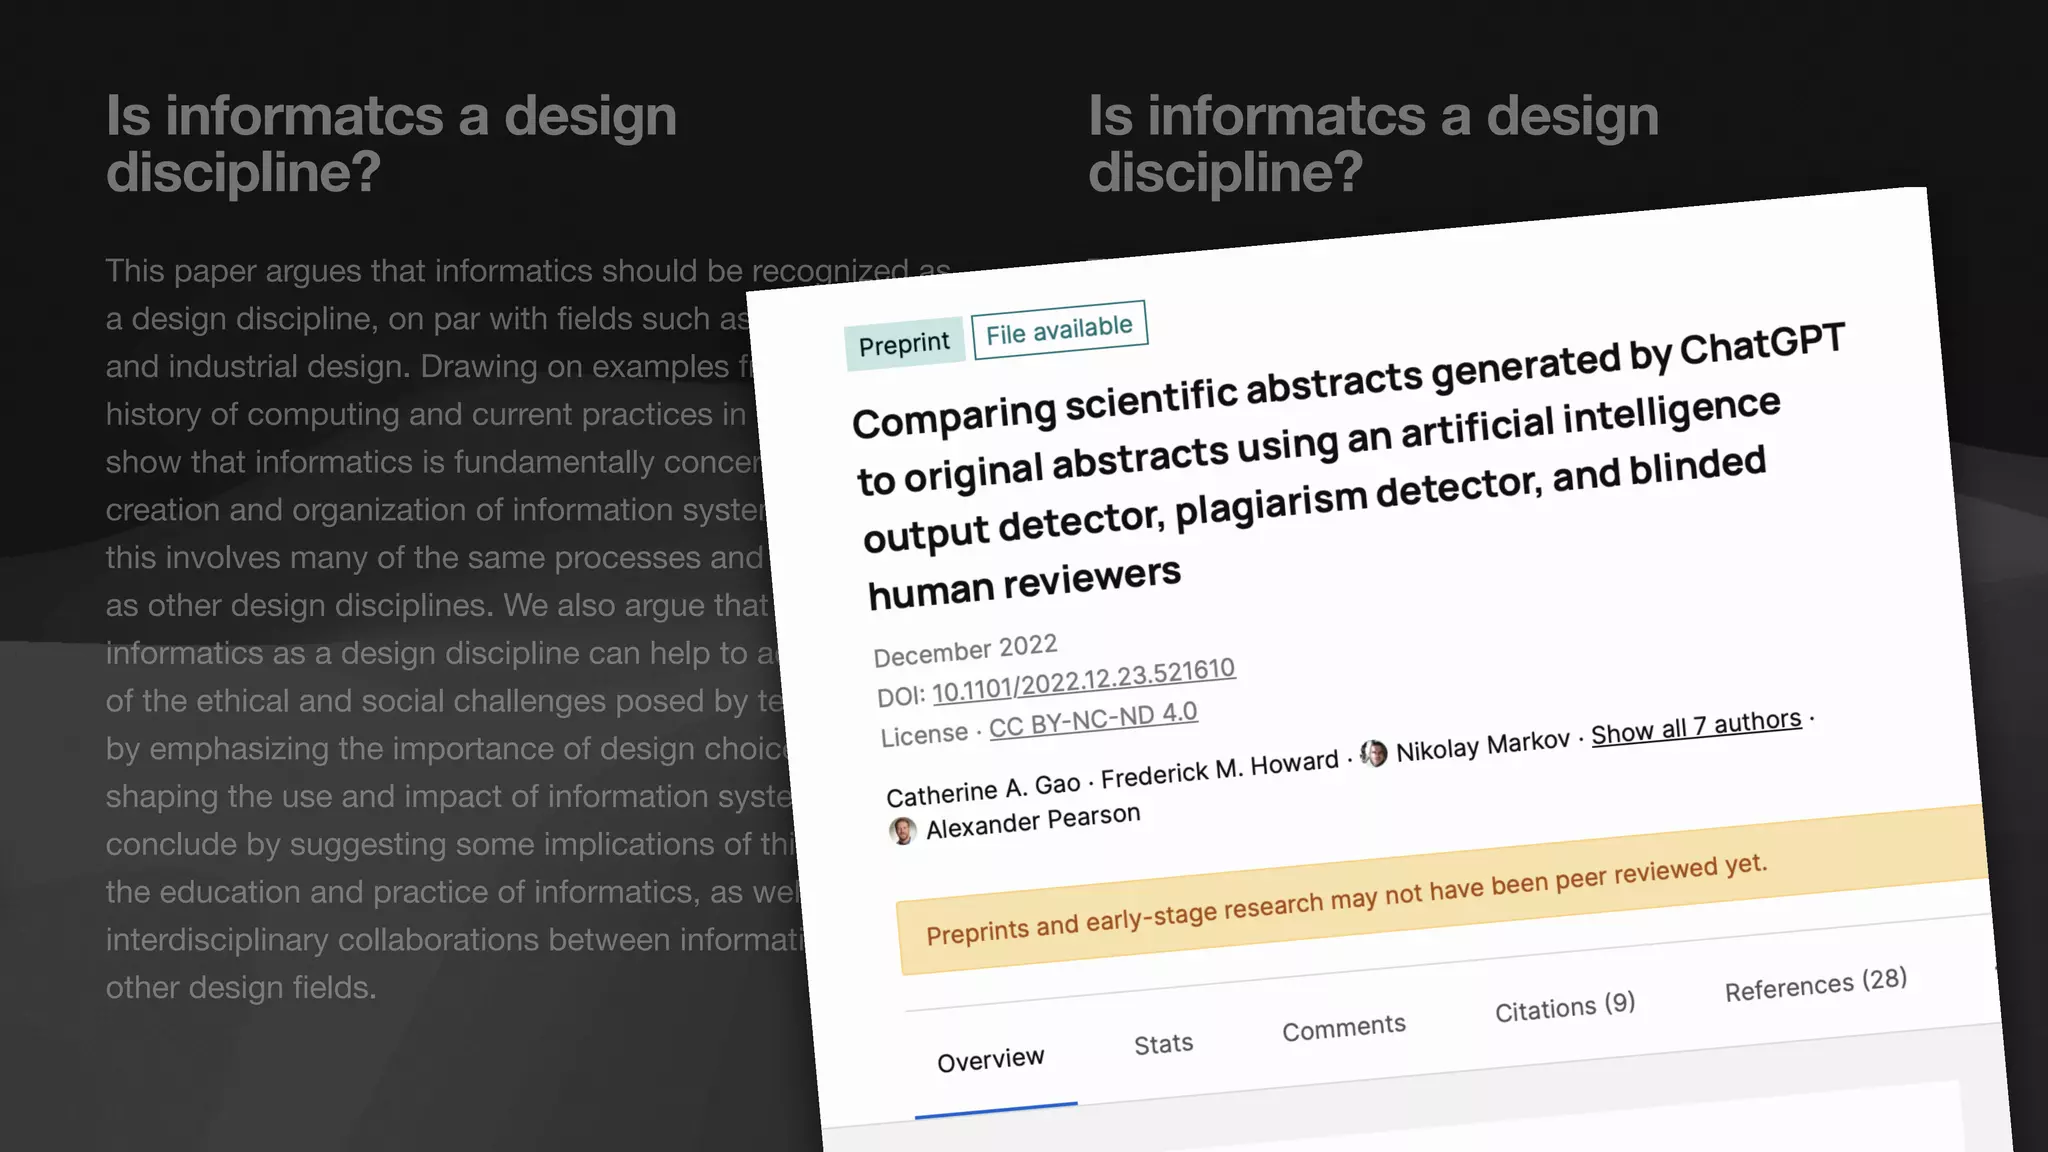
Task: Open author Alexander Pearson profile
Action: click(1033, 821)
